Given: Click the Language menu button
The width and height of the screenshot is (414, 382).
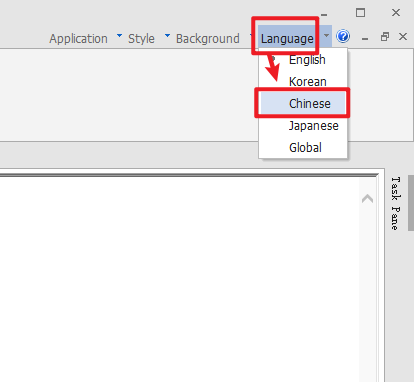Looking at the screenshot, I should tap(287, 39).
